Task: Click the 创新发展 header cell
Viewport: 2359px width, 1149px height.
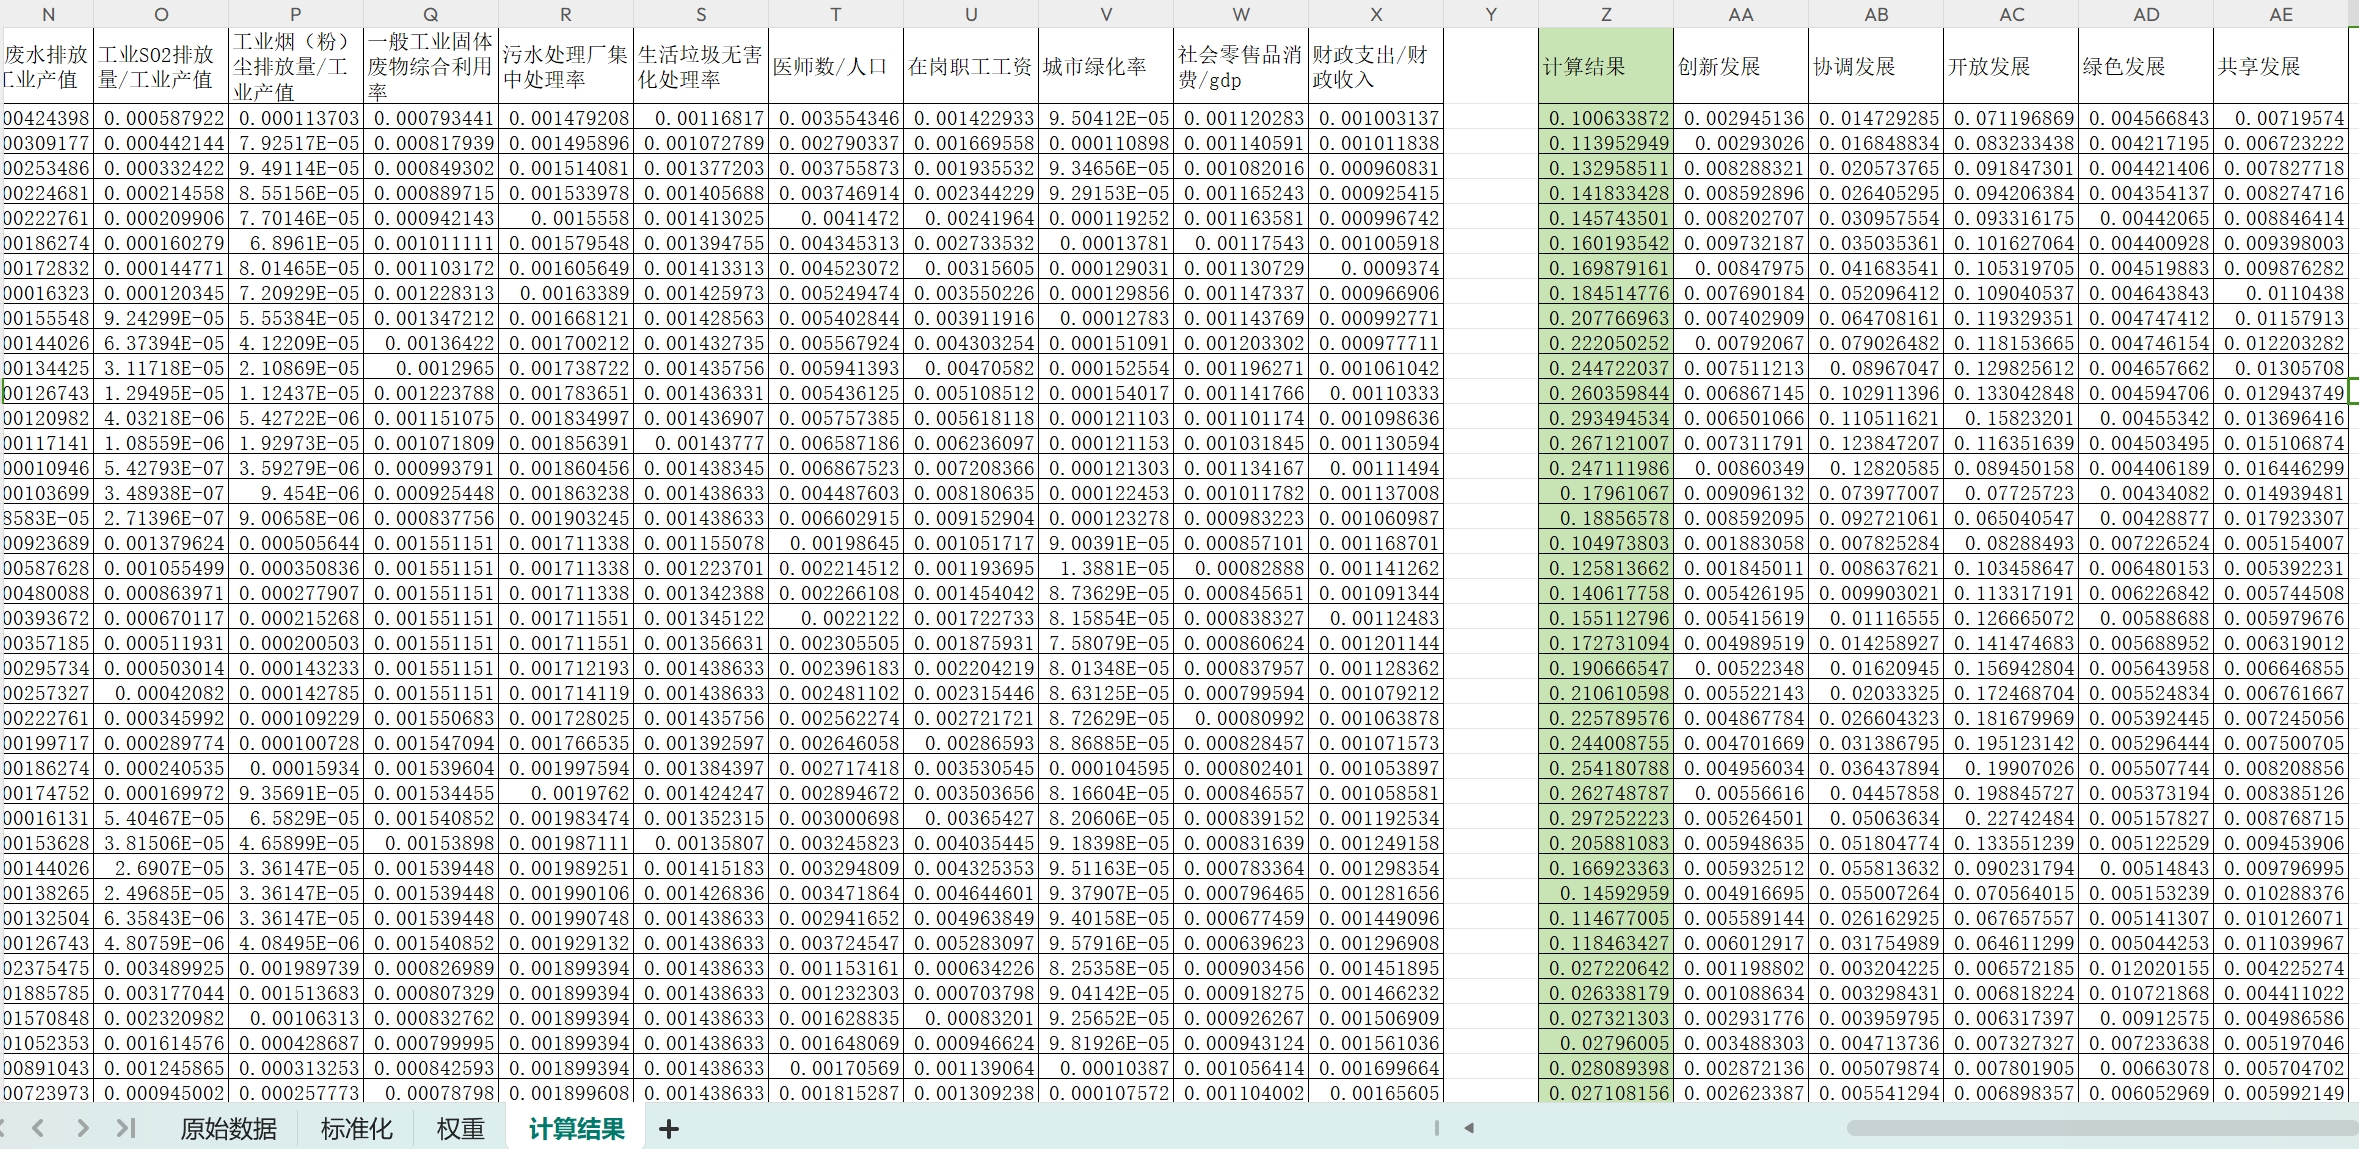Action: click(x=1741, y=66)
